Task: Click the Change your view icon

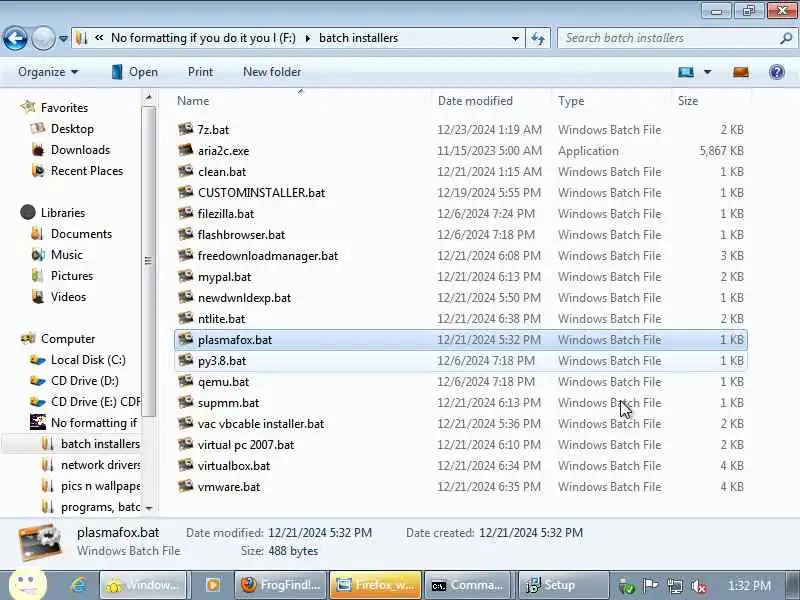Action: (x=686, y=72)
